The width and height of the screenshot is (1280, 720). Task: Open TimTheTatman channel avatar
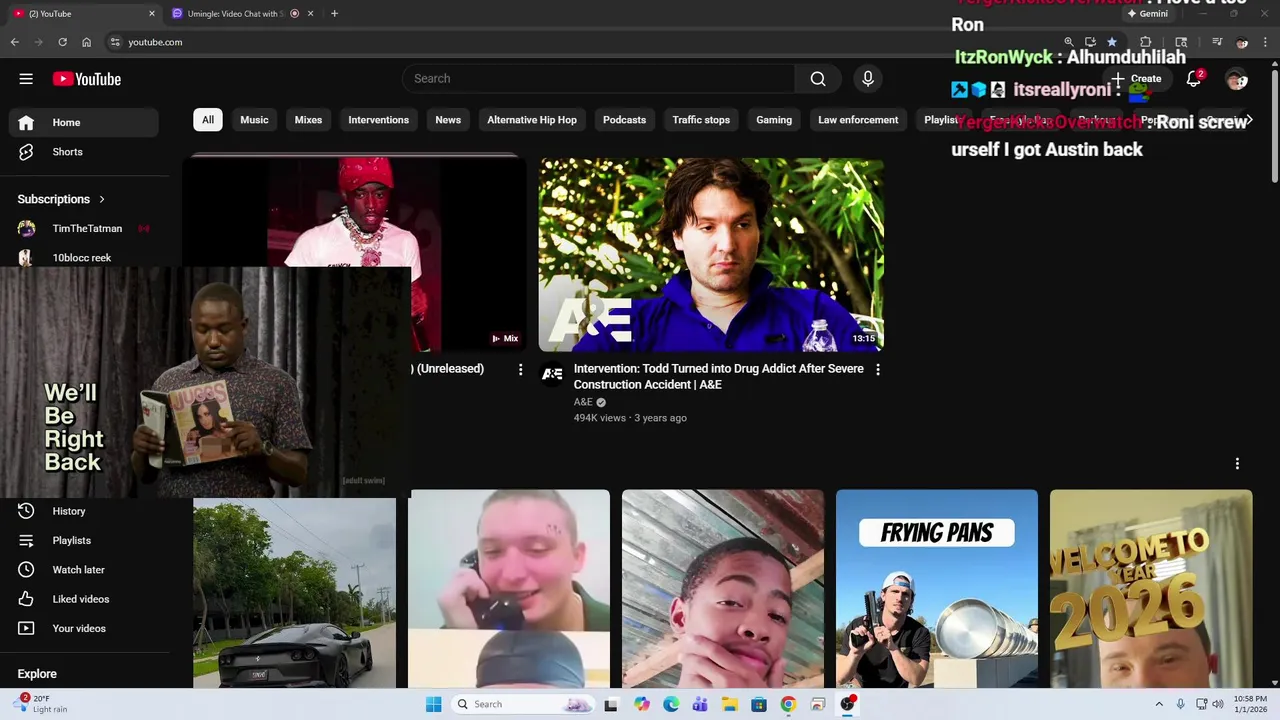(26, 228)
